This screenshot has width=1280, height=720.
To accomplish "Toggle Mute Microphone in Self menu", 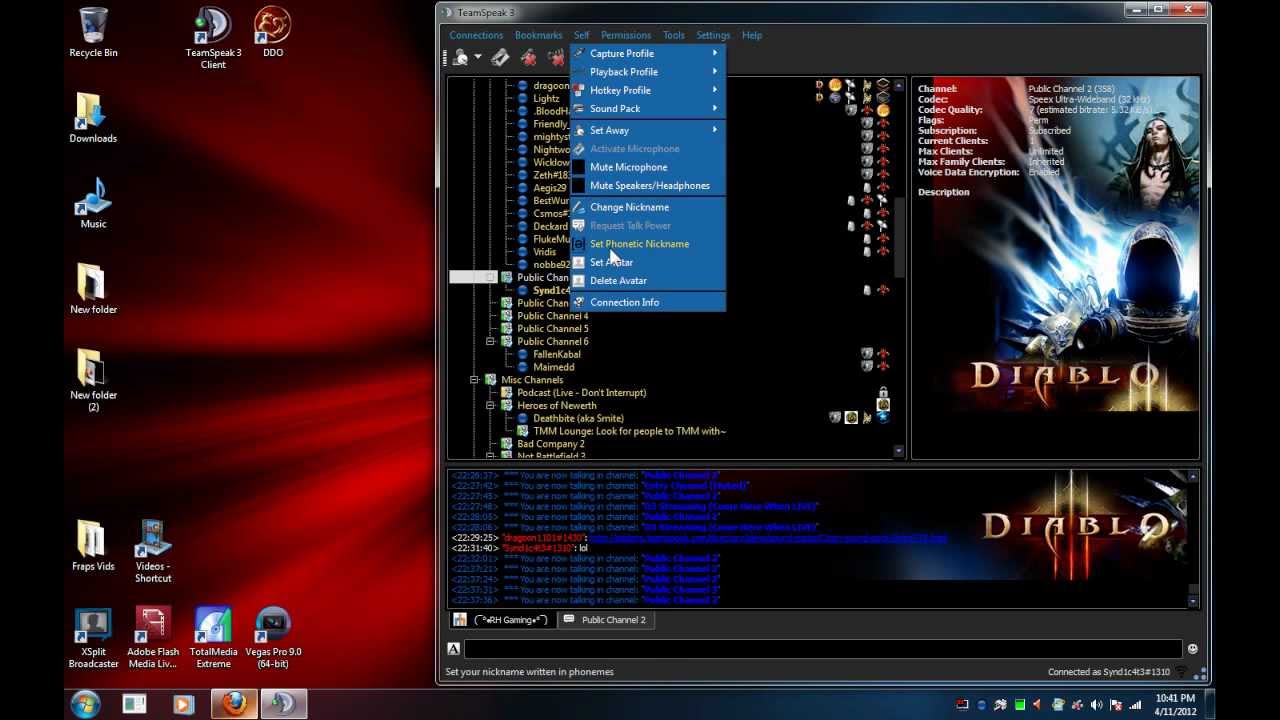I will pos(647,167).
